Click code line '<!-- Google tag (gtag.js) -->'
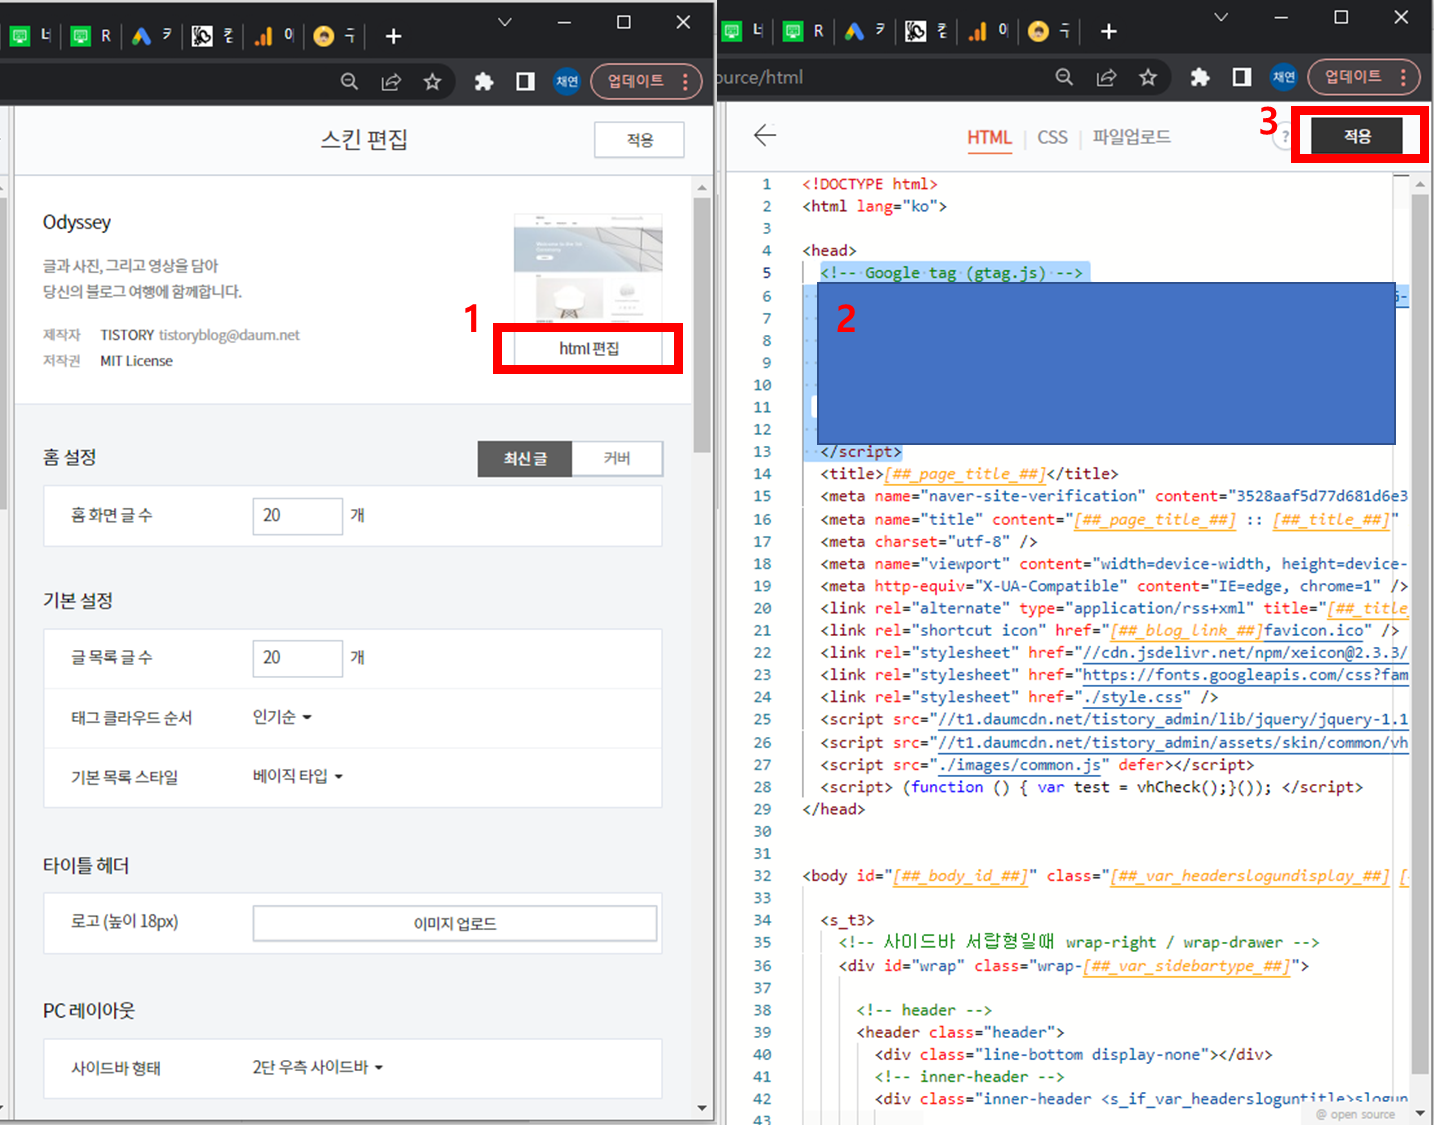The height and width of the screenshot is (1125, 1434). click(951, 273)
